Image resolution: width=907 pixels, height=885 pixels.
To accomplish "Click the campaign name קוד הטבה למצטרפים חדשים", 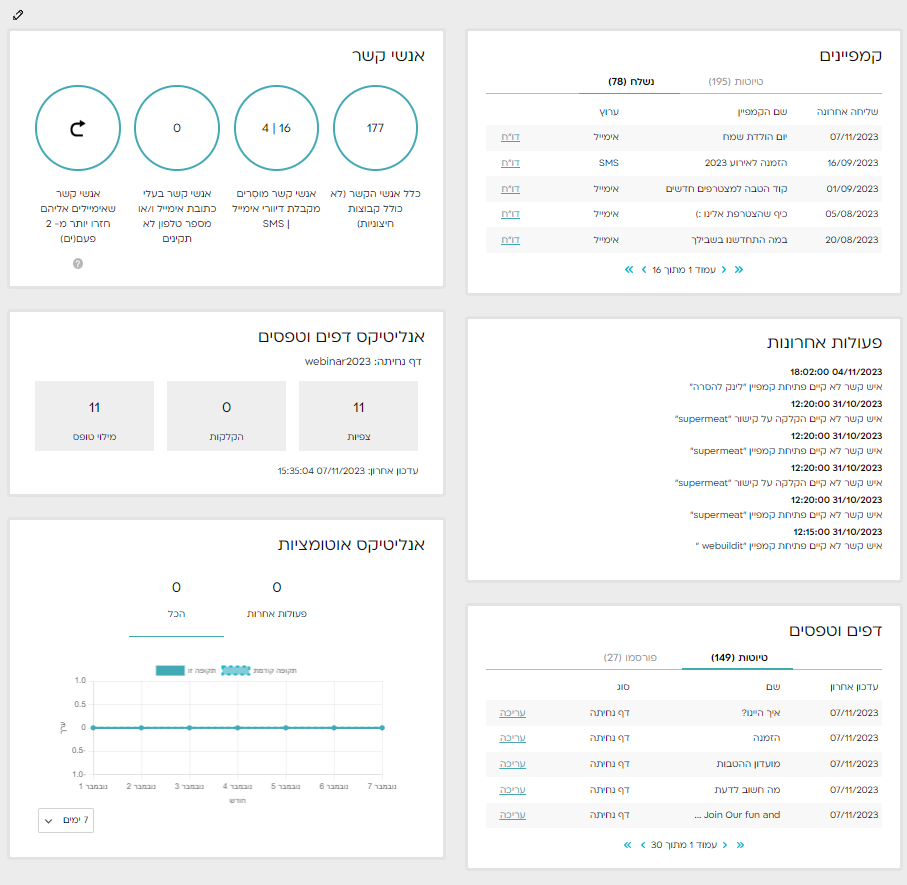I will click(x=727, y=189).
